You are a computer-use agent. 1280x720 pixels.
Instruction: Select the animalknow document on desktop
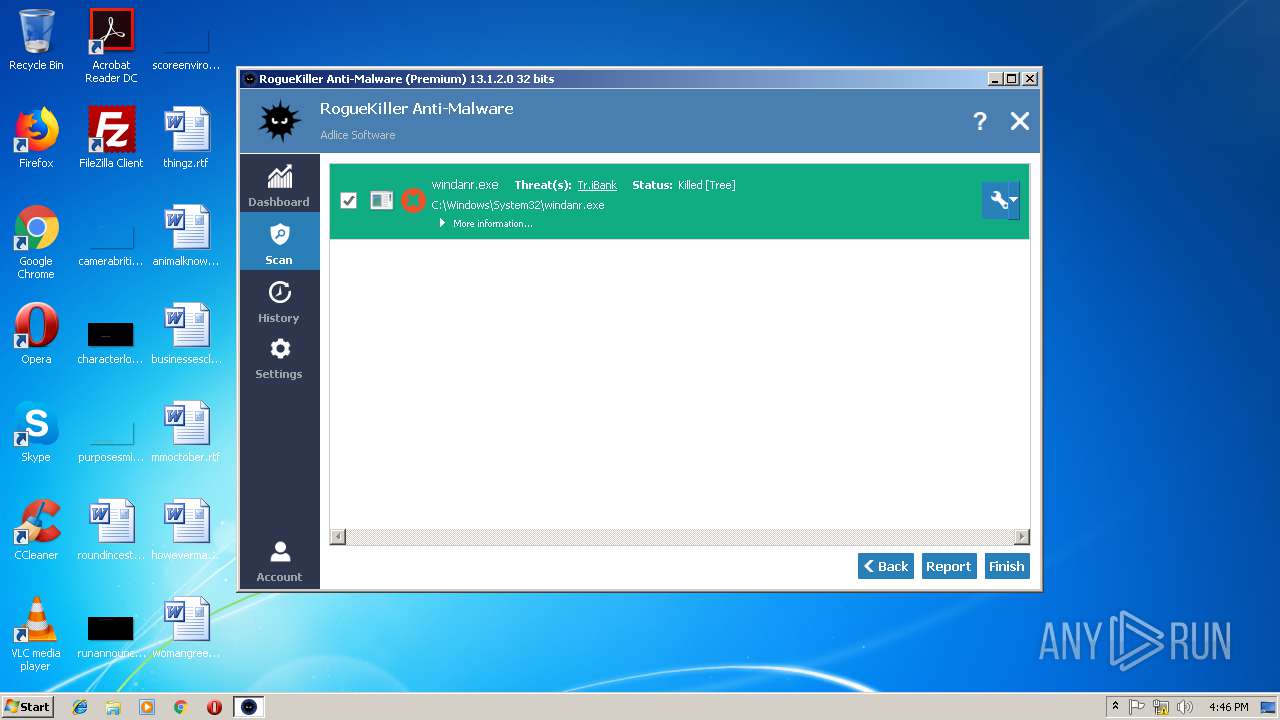[186, 236]
